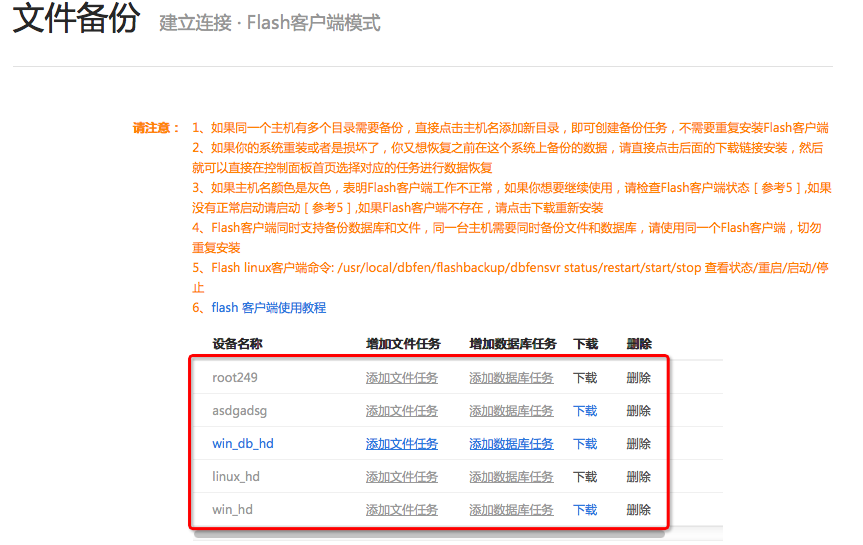Image resolution: width=863 pixels, height=545 pixels.
Task: Delete the asdgadsg device
Action: pyautogui.click(x=638, y=411)
